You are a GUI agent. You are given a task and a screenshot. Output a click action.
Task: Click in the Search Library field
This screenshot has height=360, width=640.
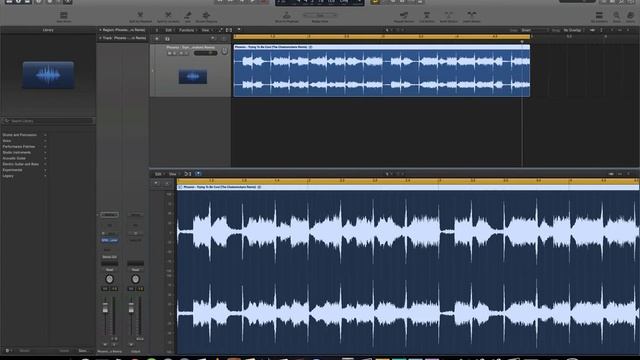[x=48, y=121]
